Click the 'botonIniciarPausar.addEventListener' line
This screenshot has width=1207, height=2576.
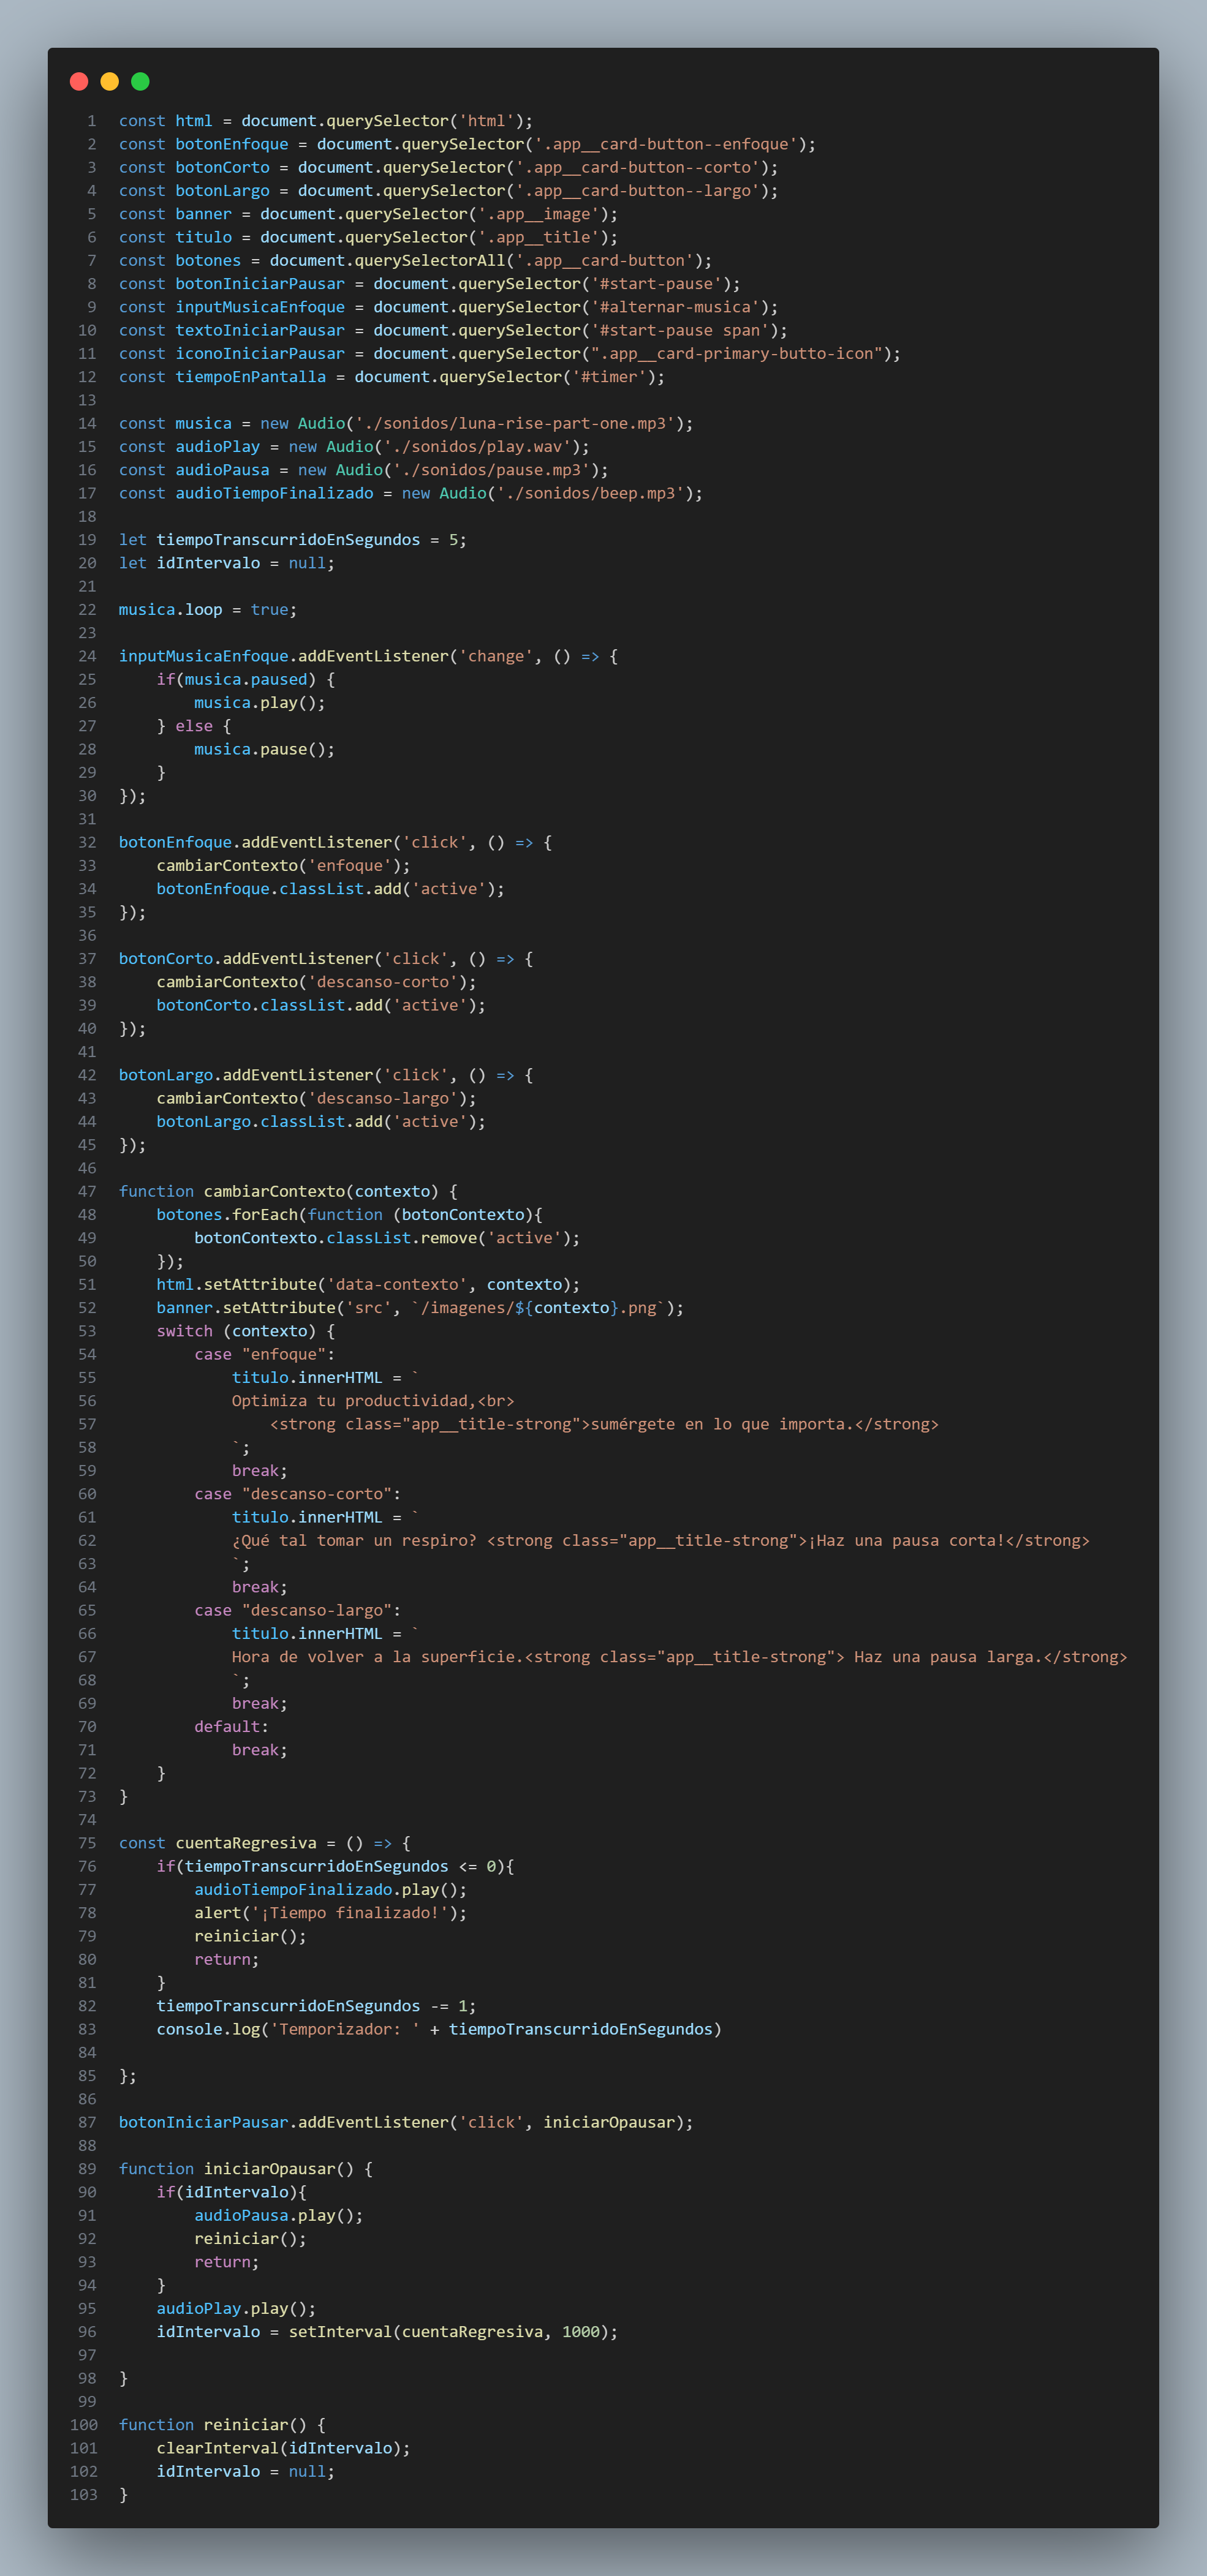click(x=406, y=2122)
